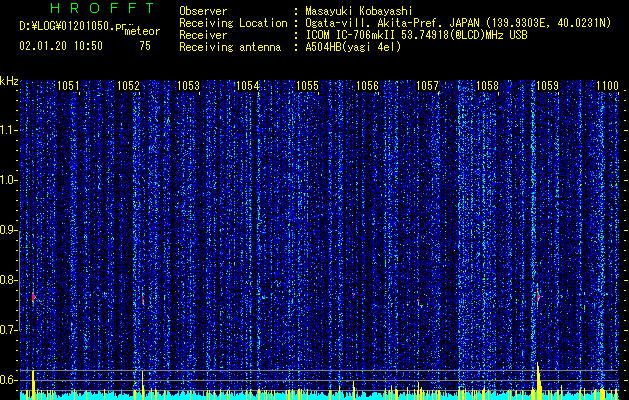Click the 1059 time marker

[x=547, y=85]
